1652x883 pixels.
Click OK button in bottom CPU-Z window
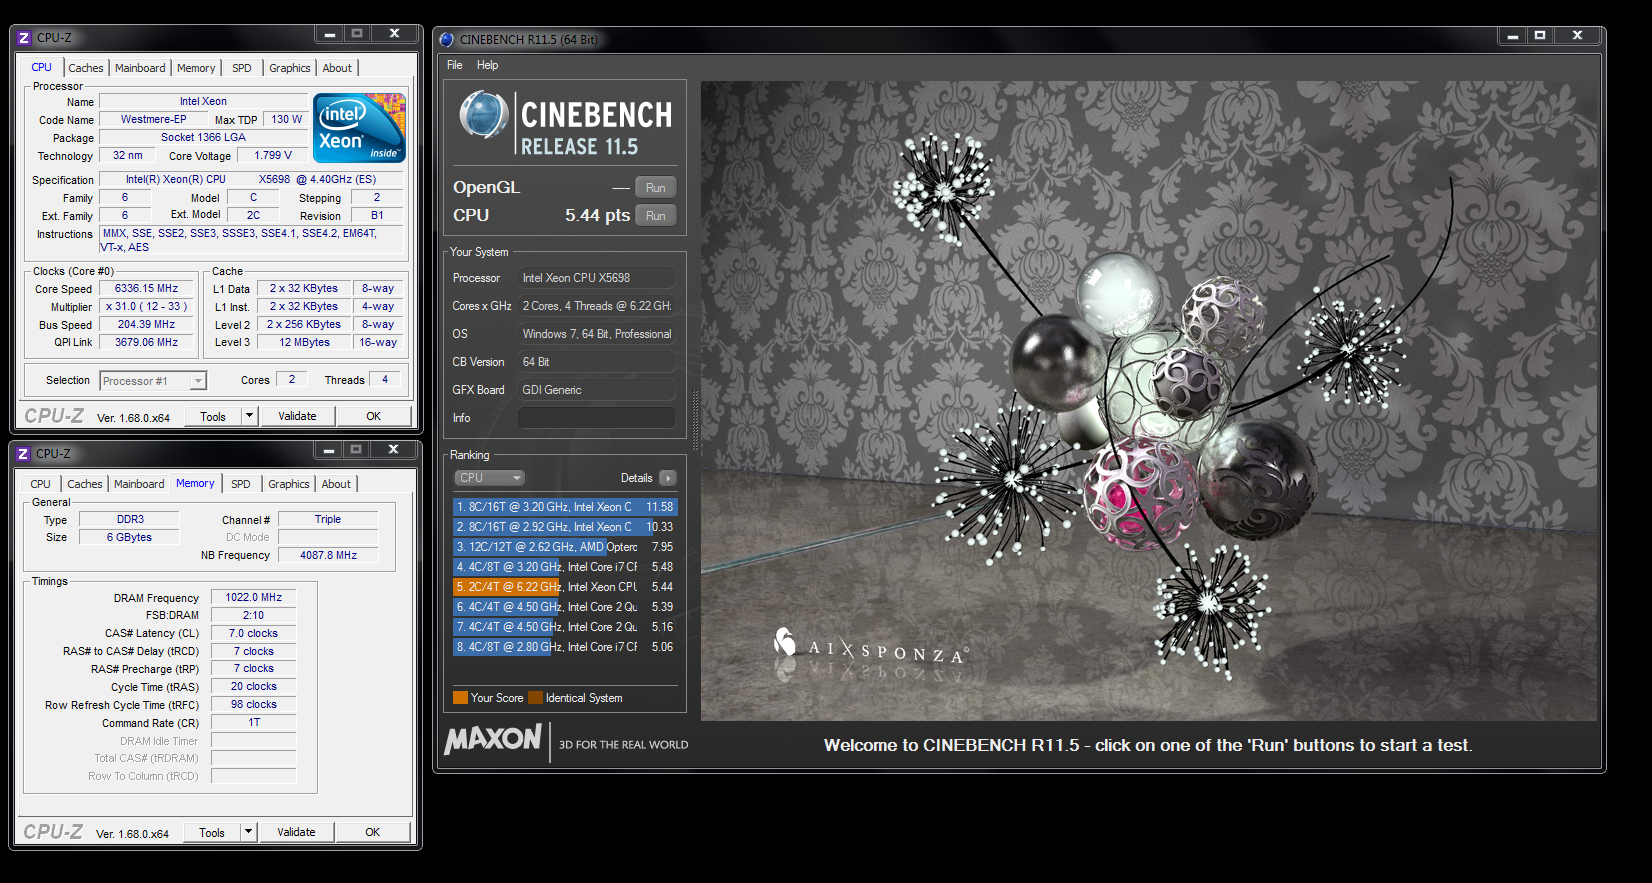372,832
